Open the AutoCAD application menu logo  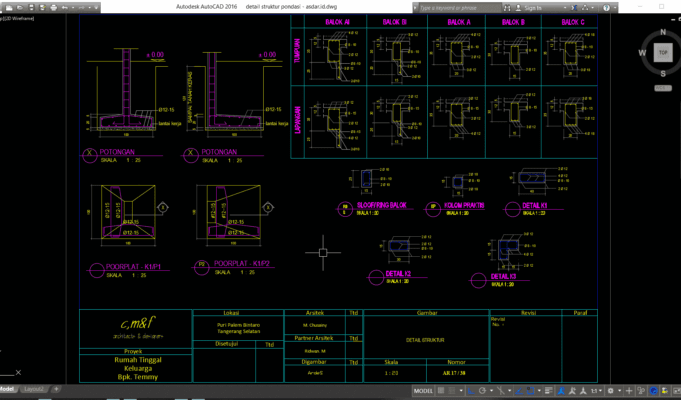pos(8,8)
